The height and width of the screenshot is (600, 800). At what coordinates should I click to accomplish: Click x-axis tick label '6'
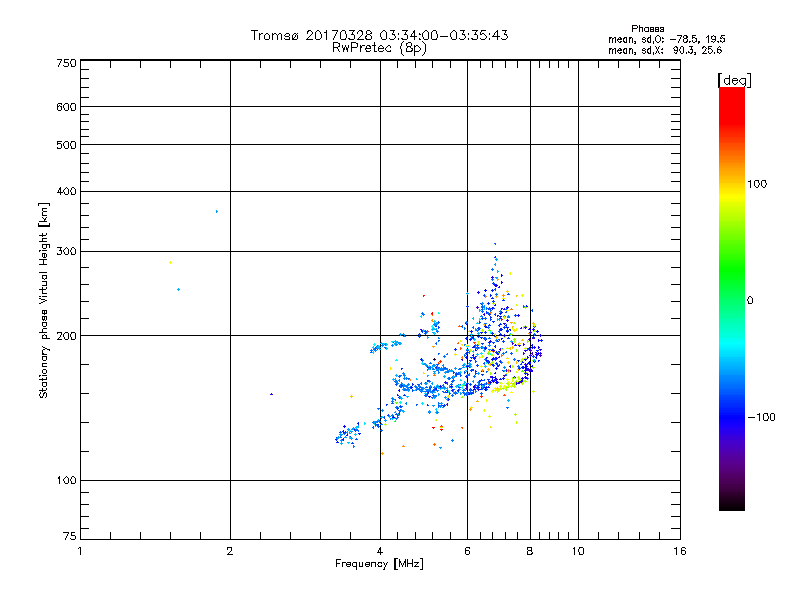click(x=467, y=551)
